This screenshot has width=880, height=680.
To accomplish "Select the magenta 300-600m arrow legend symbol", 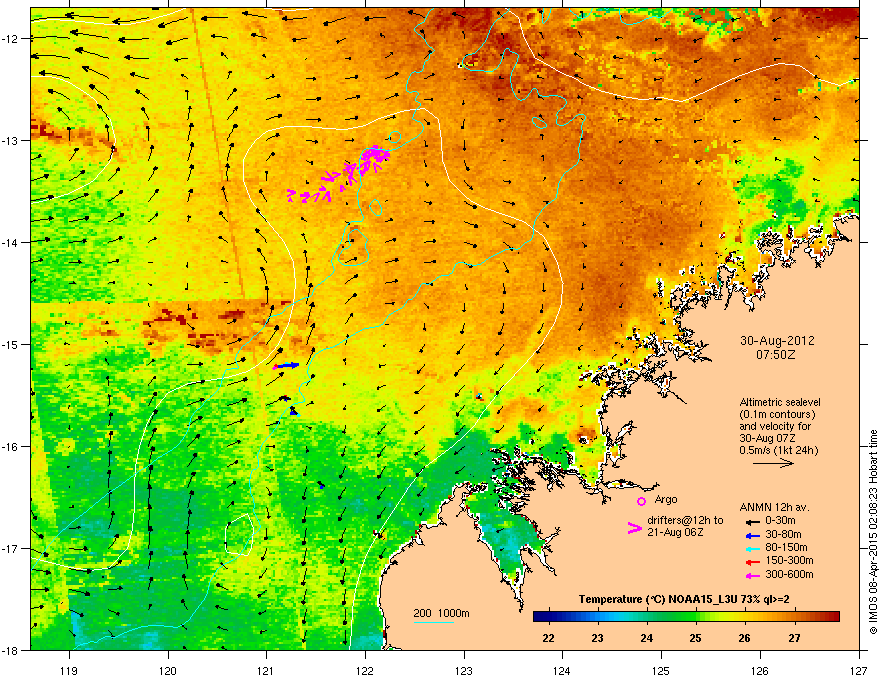I will pos(752,576).
